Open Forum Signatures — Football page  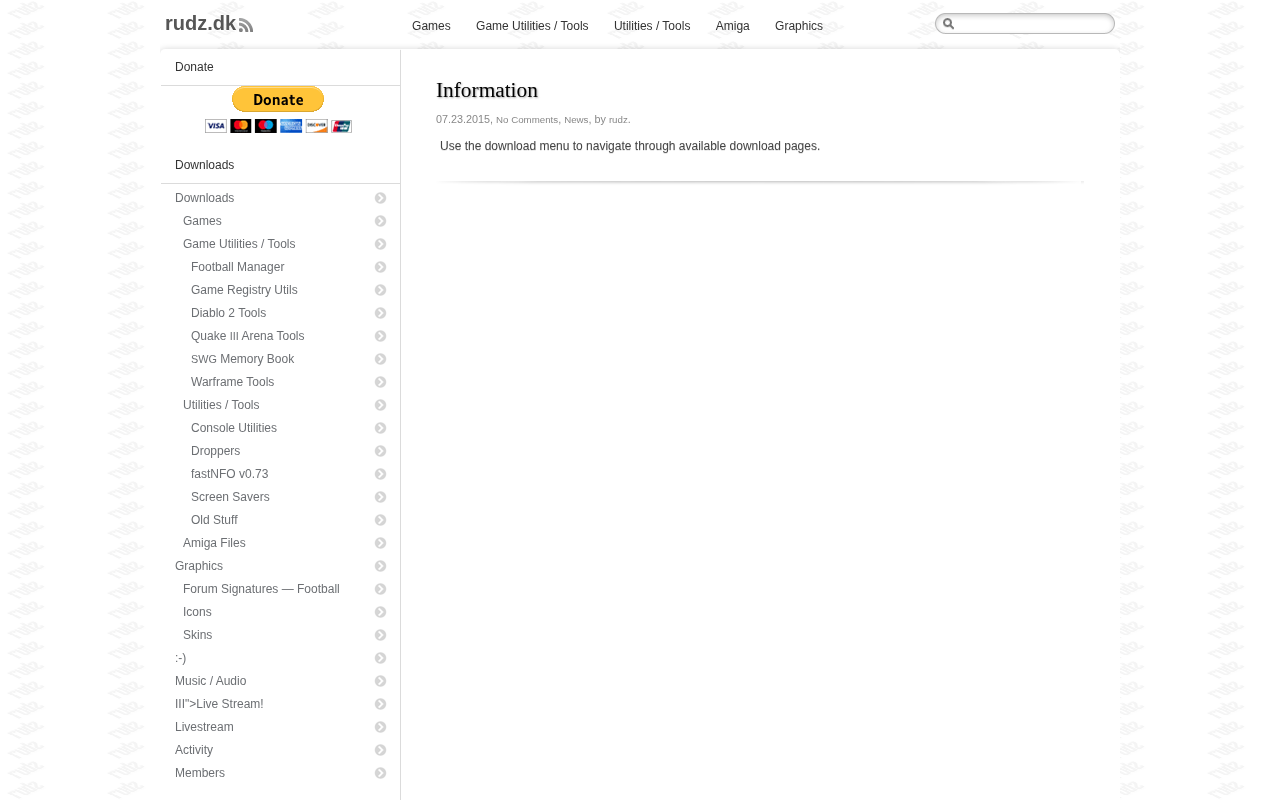261,589
